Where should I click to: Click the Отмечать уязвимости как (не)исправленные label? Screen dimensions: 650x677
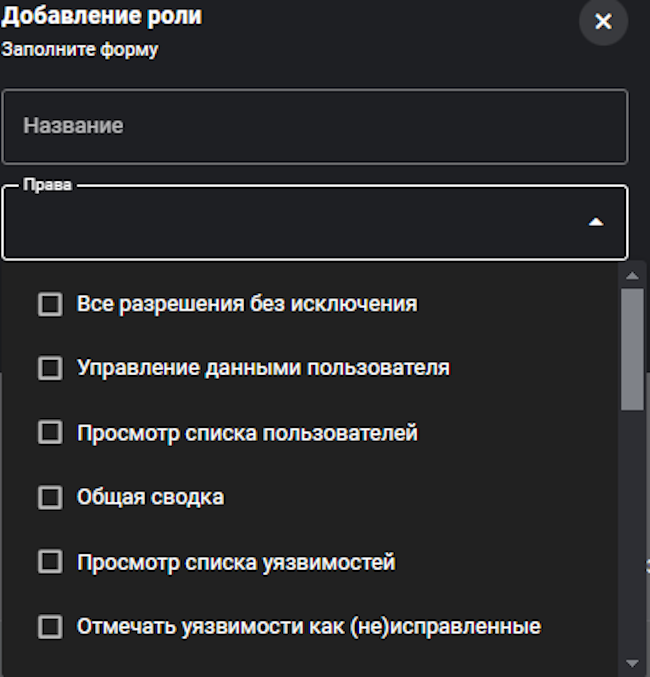[x=309, y=627]
